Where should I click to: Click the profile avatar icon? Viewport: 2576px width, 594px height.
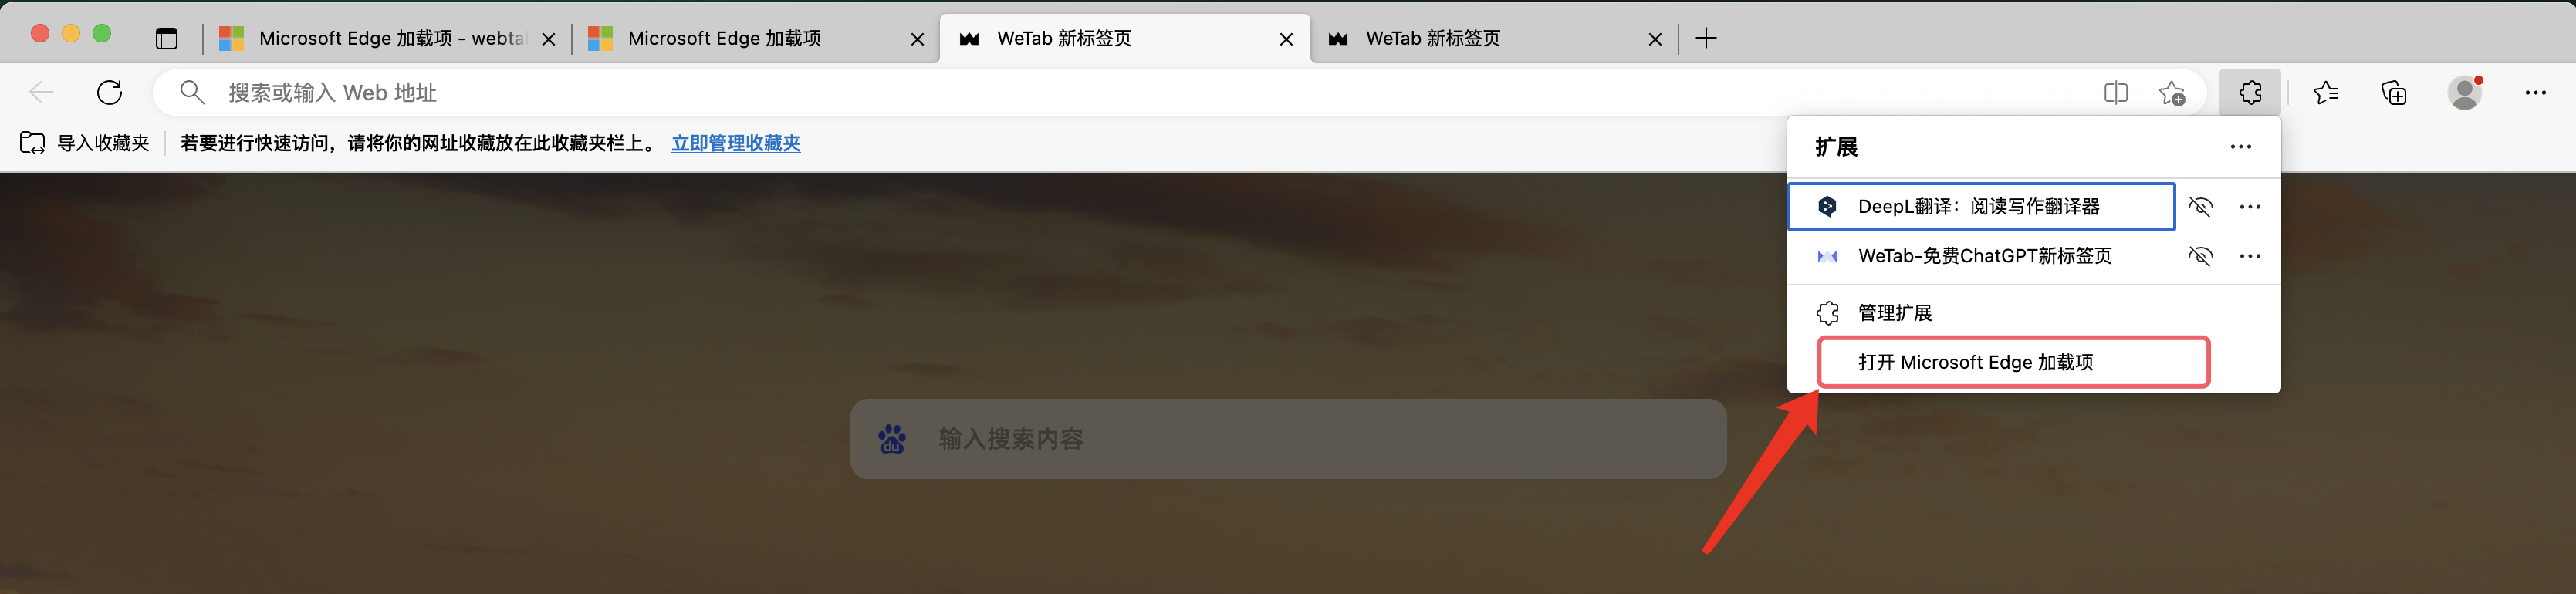[x=2465, y=93]
